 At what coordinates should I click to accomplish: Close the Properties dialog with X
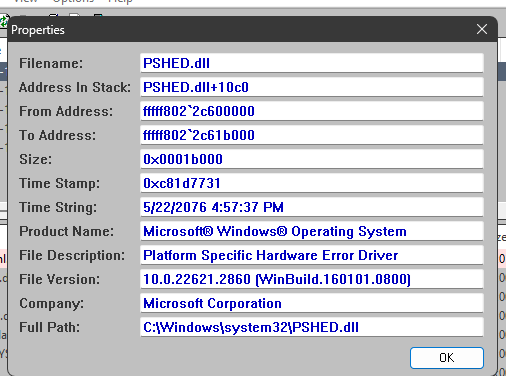(x=482, y=29)
